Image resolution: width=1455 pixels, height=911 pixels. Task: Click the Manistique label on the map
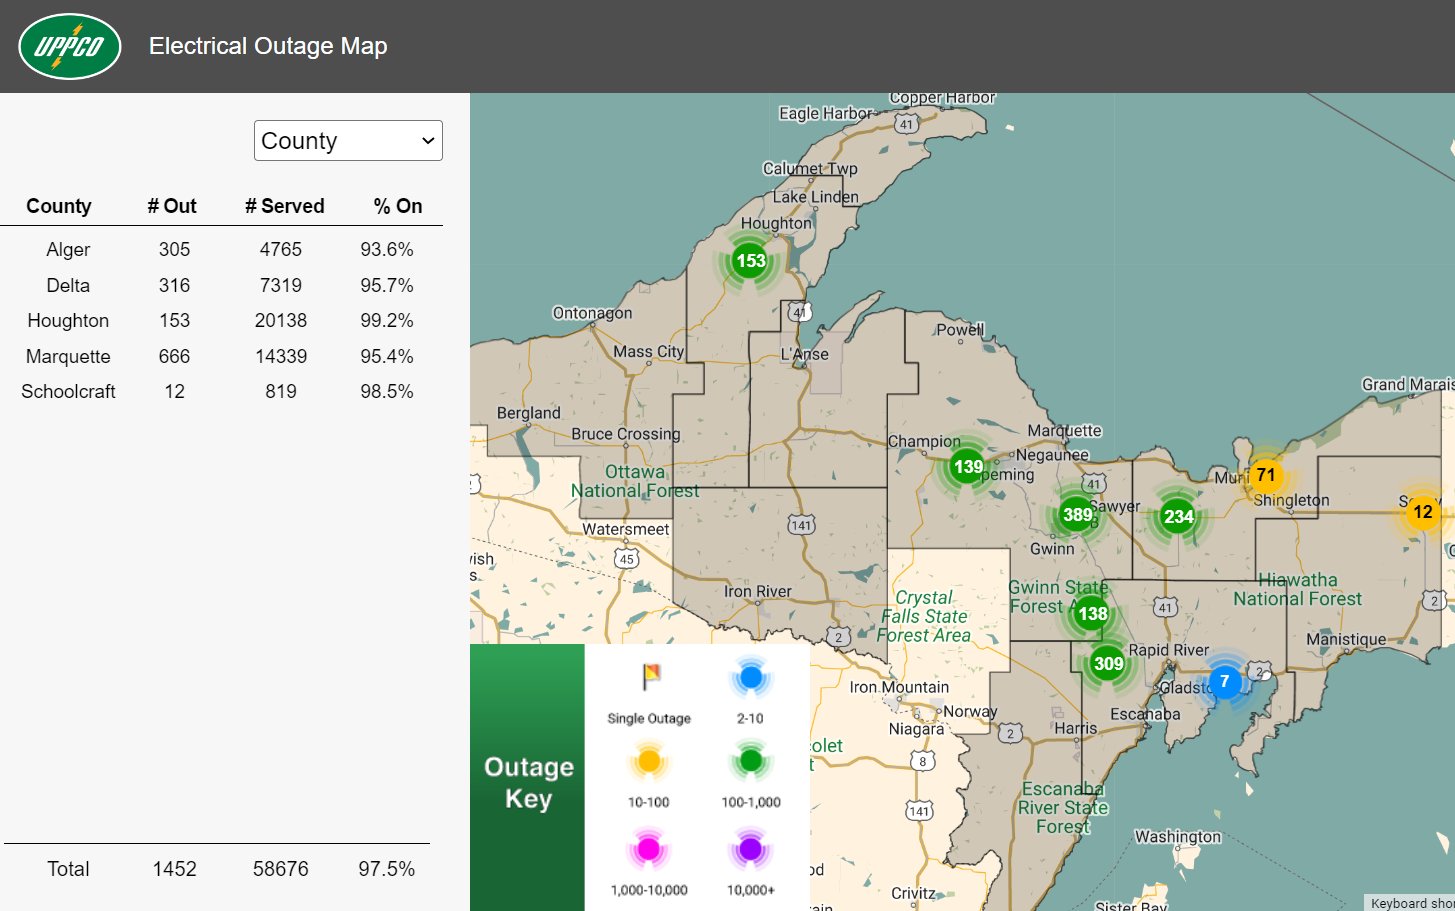click(1346, 639)
